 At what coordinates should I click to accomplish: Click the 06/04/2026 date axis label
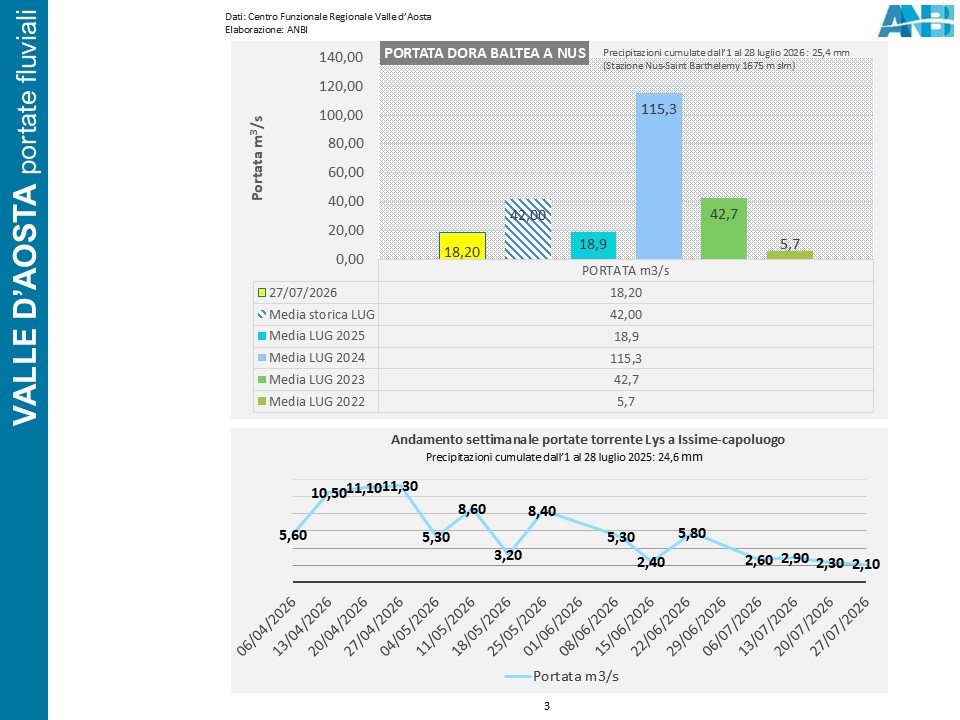267,626
